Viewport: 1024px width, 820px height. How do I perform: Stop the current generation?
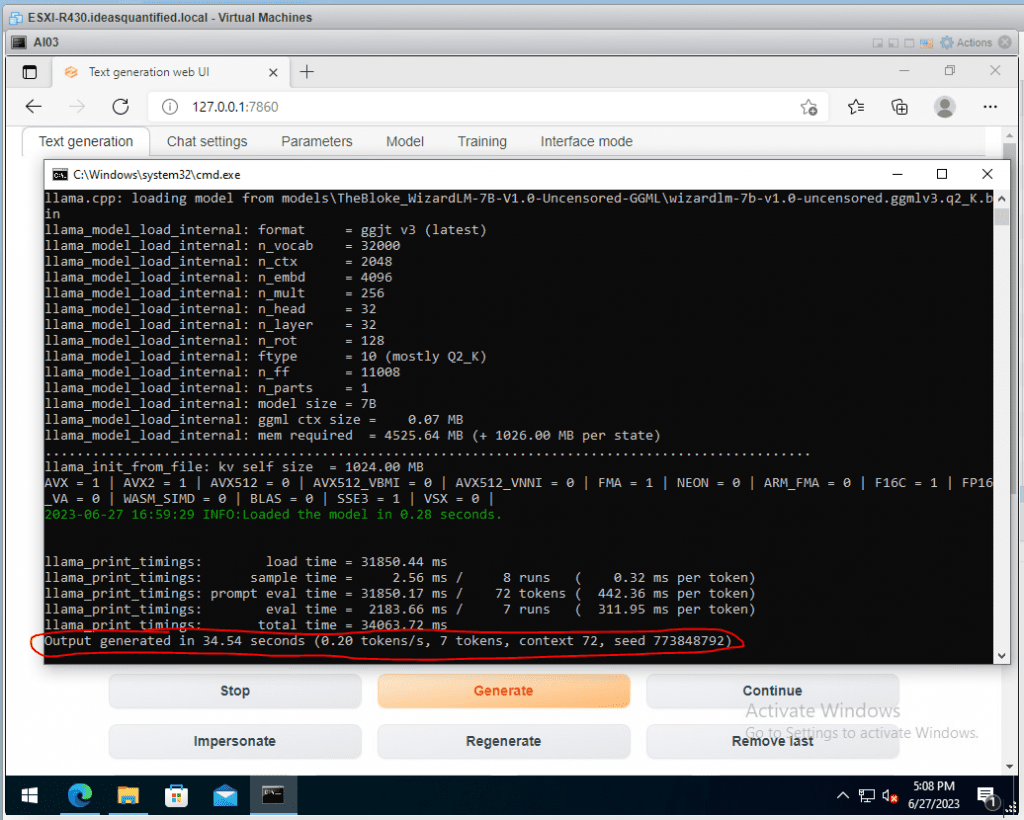pyautogui.click(x=235, y=691)
